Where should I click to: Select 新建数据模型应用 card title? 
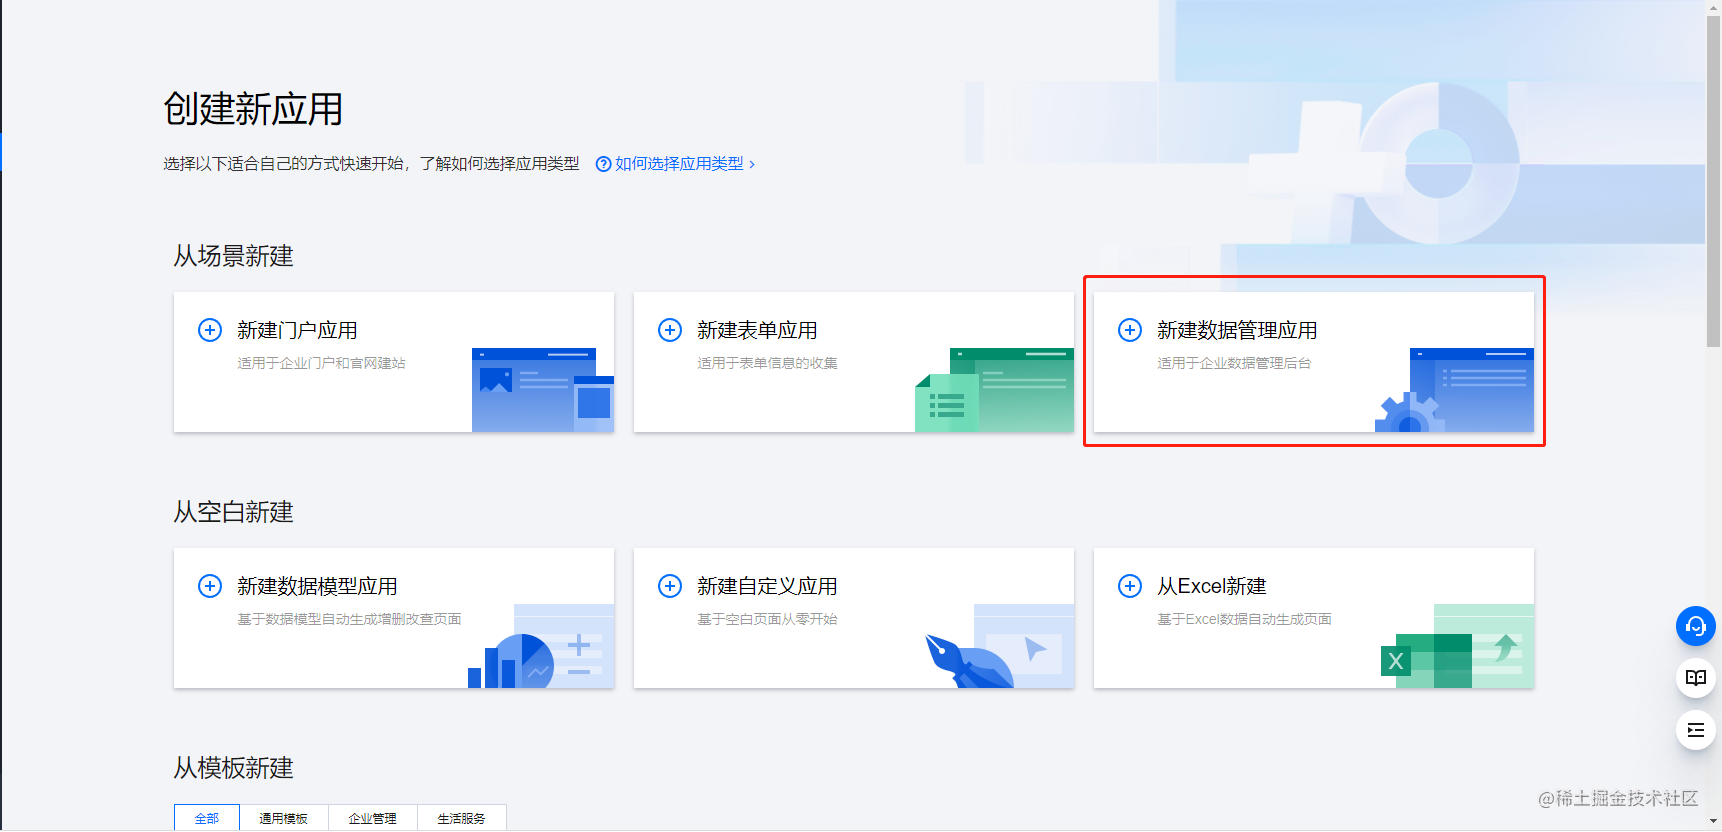(317, 586)
